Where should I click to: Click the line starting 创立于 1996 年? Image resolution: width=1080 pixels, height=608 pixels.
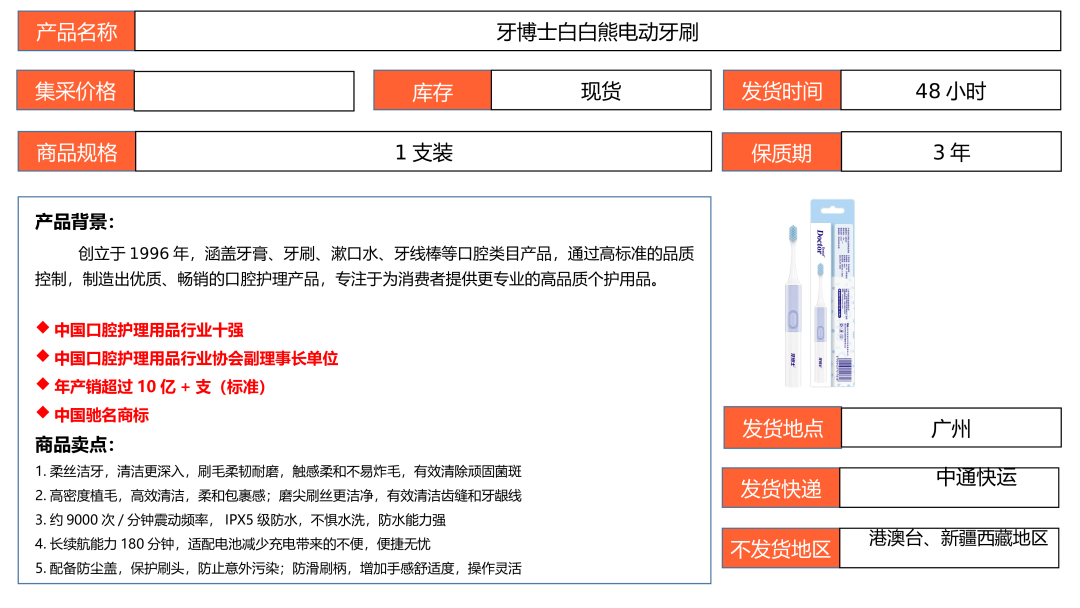pyautogui.click(x=386, y=253)
